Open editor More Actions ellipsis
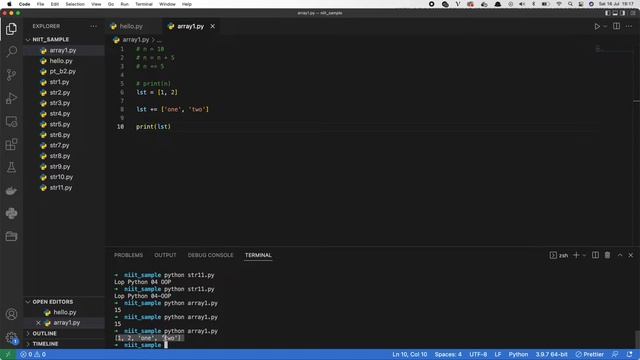Screen dimensions: 640x360 coord(629,26)
